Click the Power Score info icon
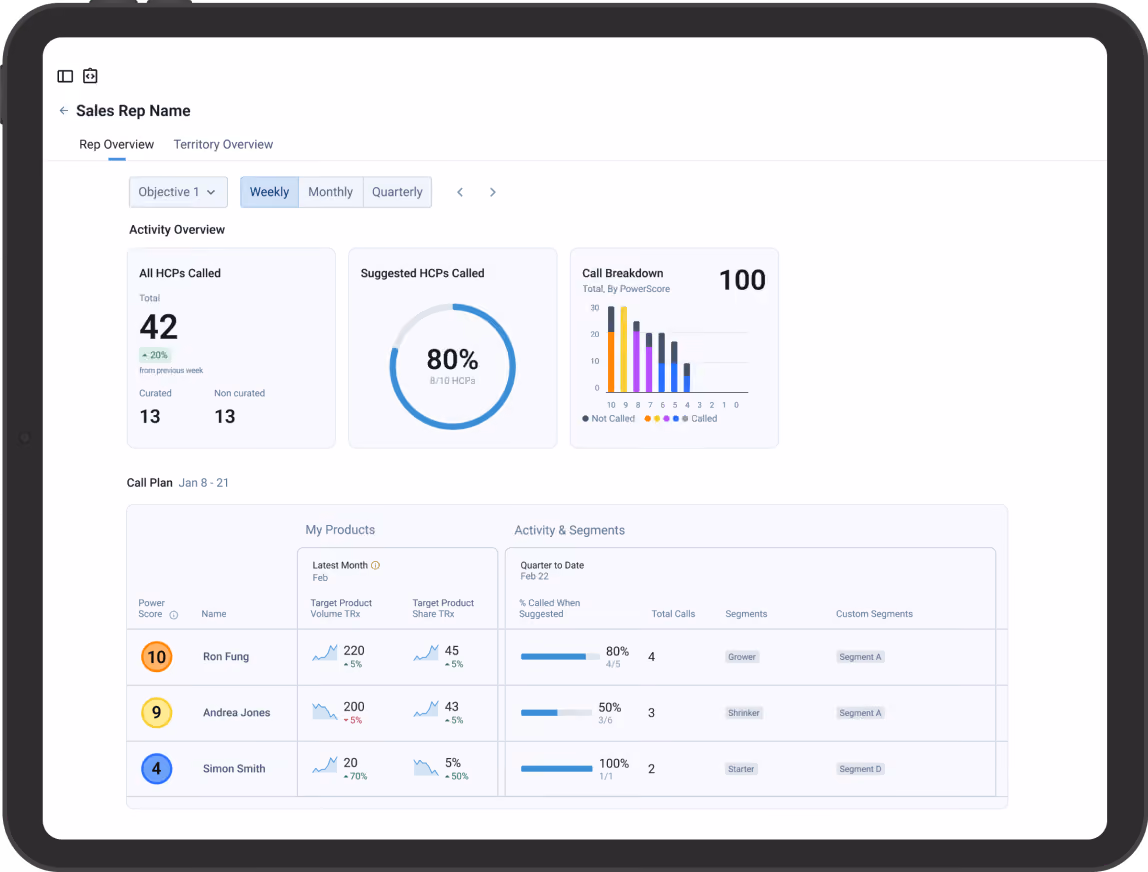Screen dimensions: 1148x872 pos(174,615)
